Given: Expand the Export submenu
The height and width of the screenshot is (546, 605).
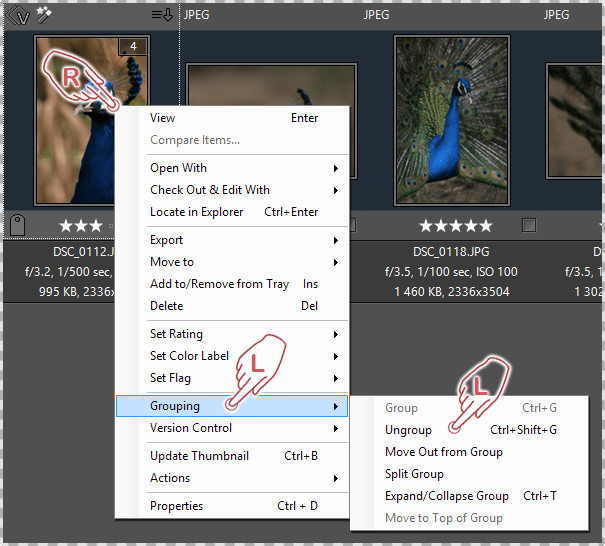Looking at the screenshot, I should point(233,240).
